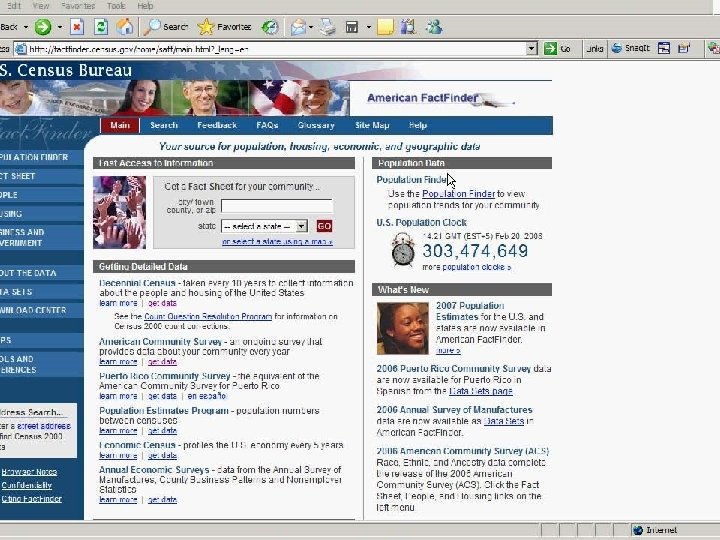Click the yellow note icon in toolbar
Viewport: 720px width, 540px height.
[385, 27]
